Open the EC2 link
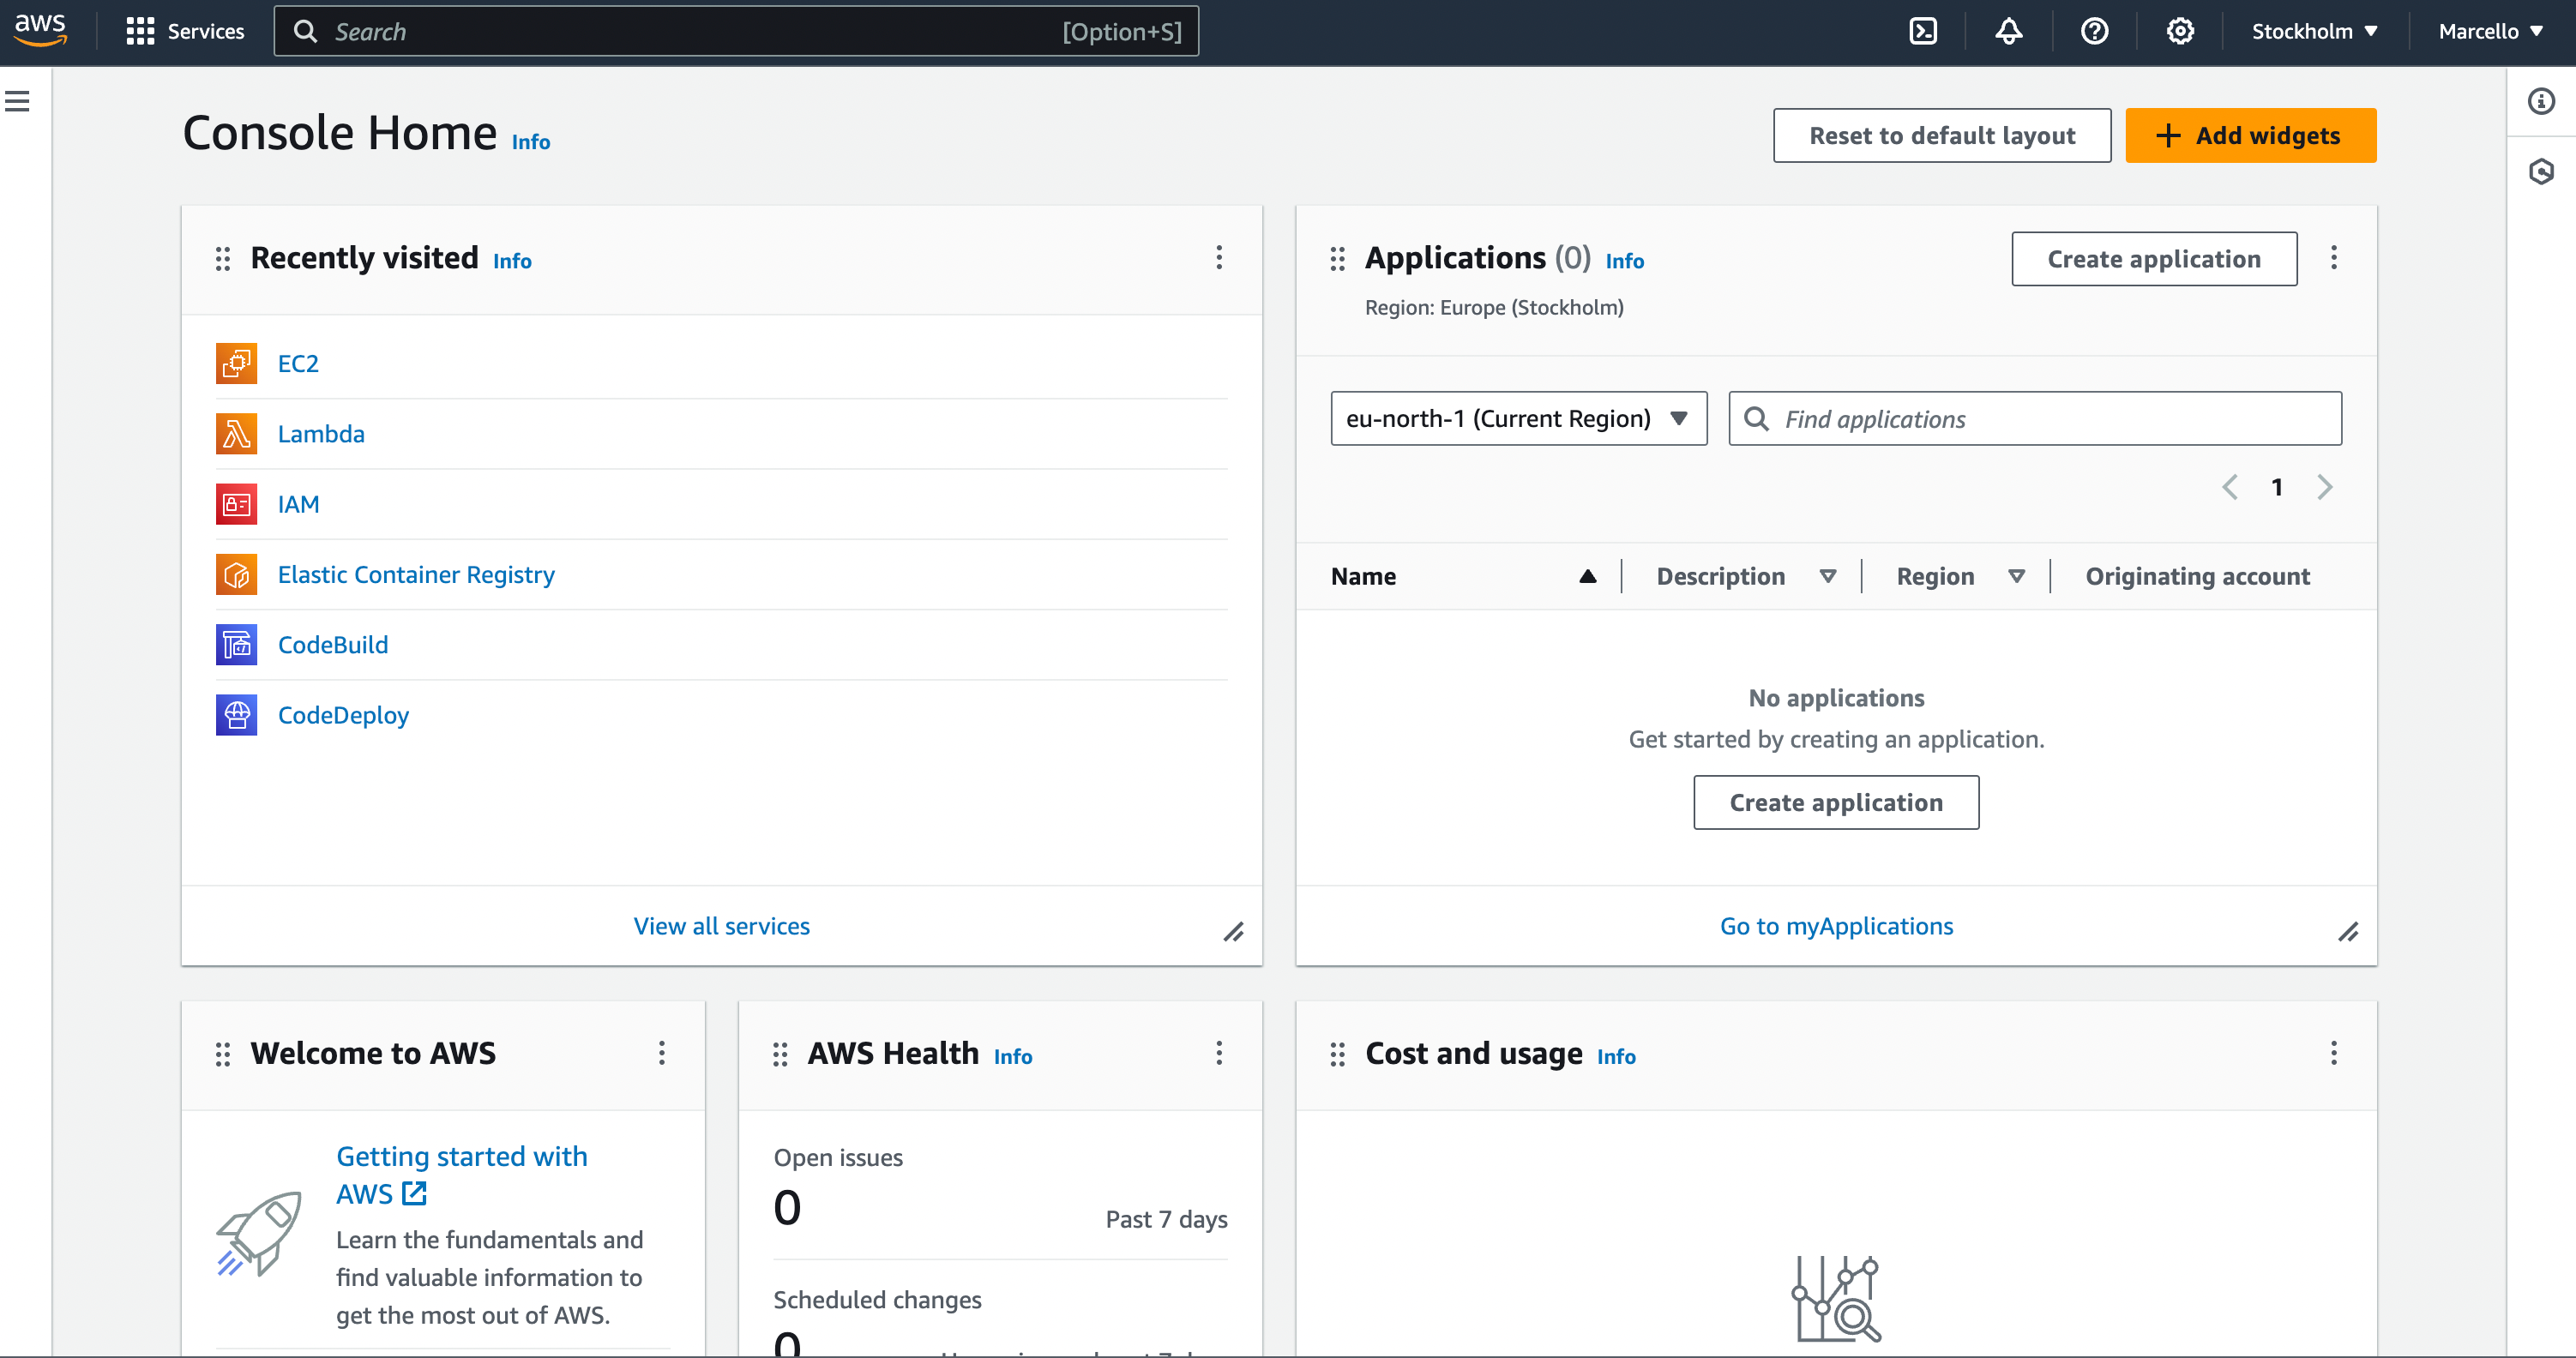 (x=298, y=363)
